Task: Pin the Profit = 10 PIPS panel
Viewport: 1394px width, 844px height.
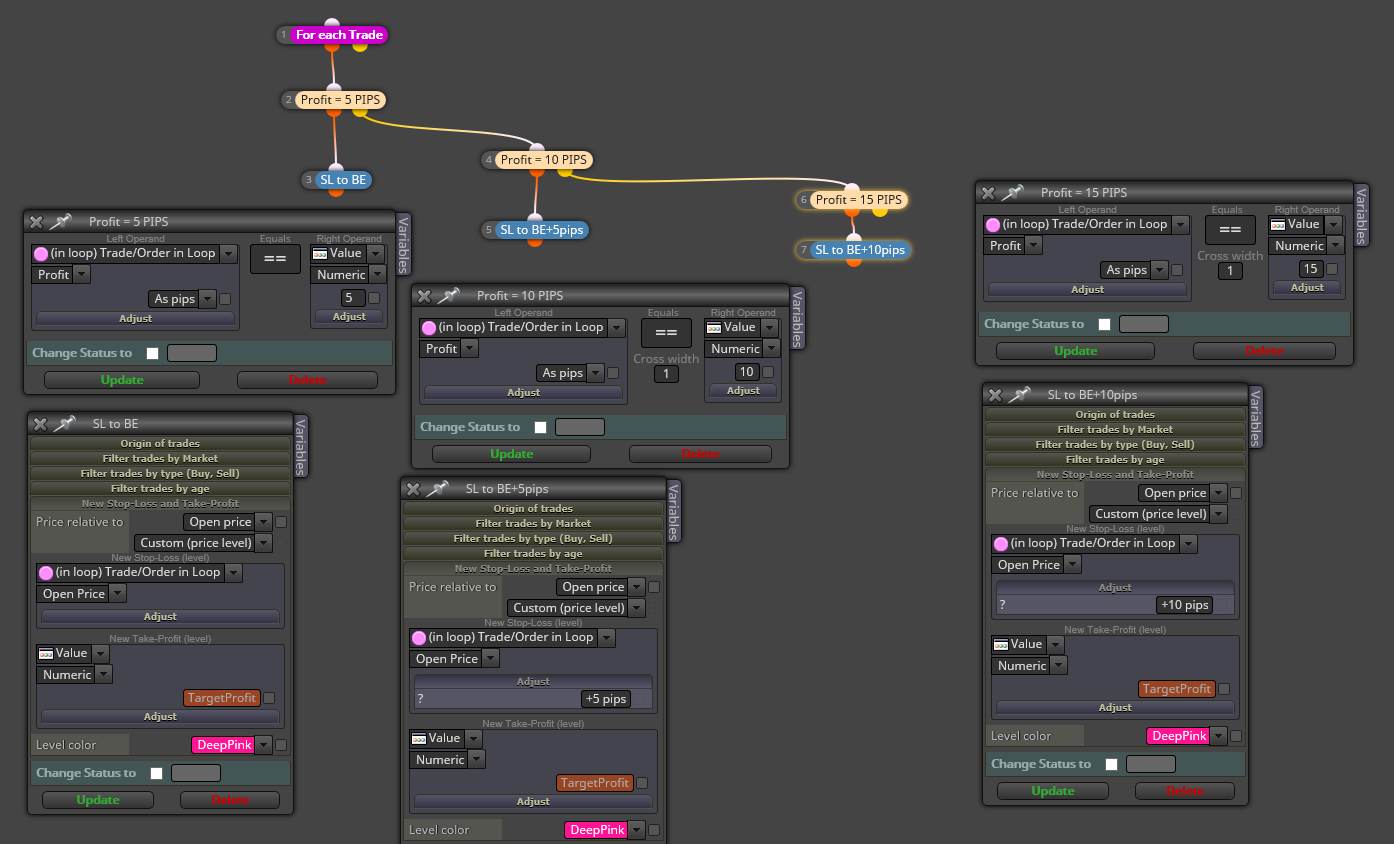Action: (x=449, y=295)
